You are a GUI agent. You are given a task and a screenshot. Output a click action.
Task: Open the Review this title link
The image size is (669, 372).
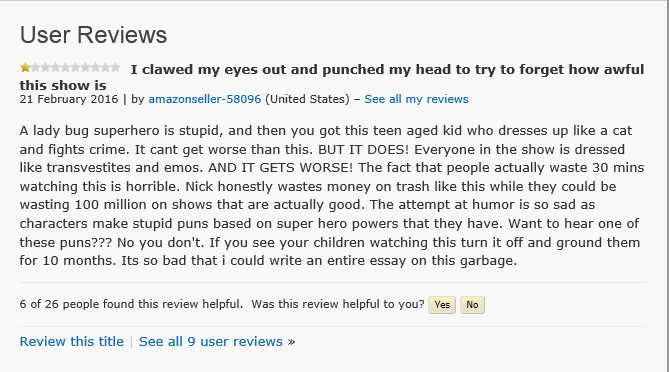(x=72, y=341)
